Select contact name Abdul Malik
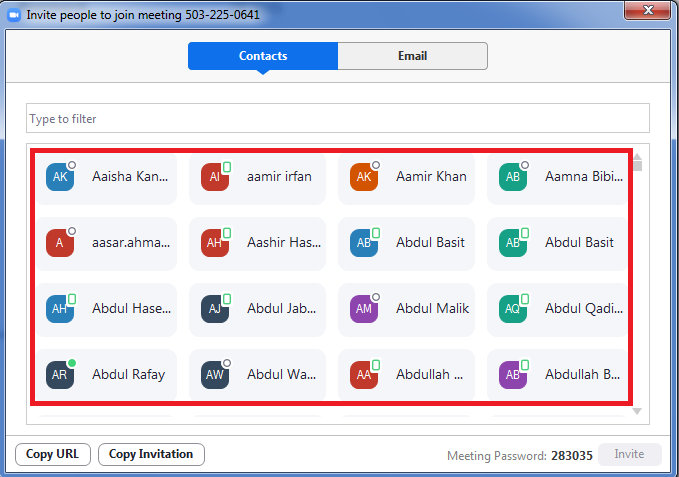Screen dimensions: 679x477 pos(433,309)
